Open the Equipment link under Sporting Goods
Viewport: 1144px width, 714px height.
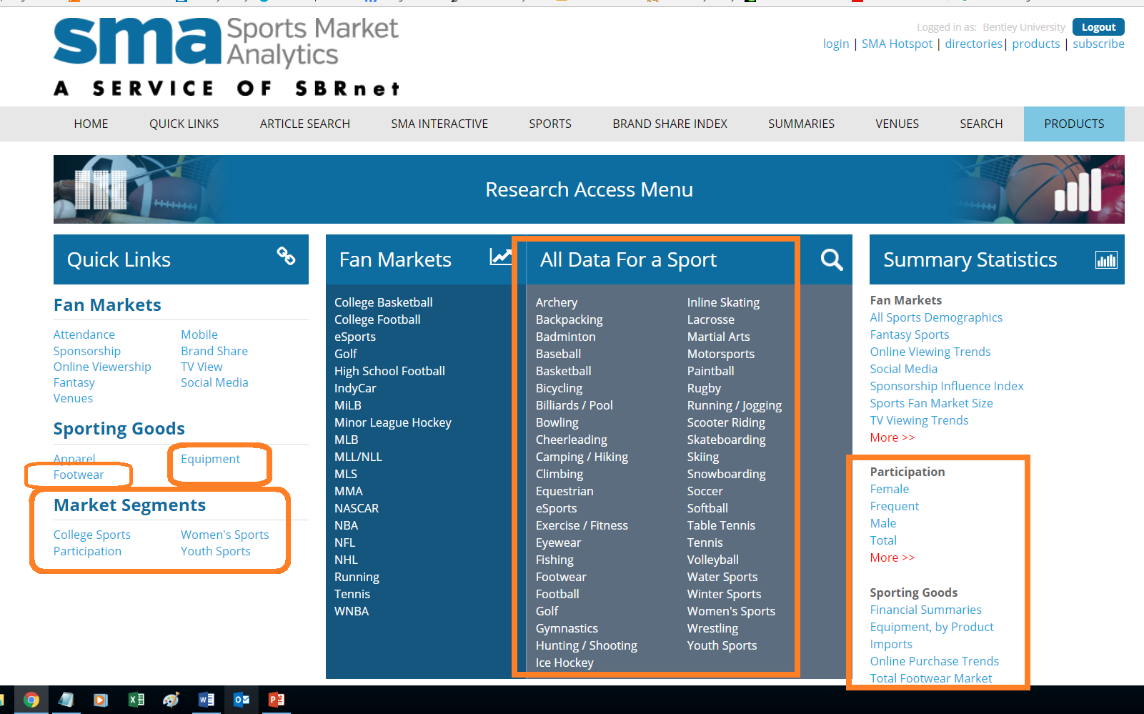(210, 459)
